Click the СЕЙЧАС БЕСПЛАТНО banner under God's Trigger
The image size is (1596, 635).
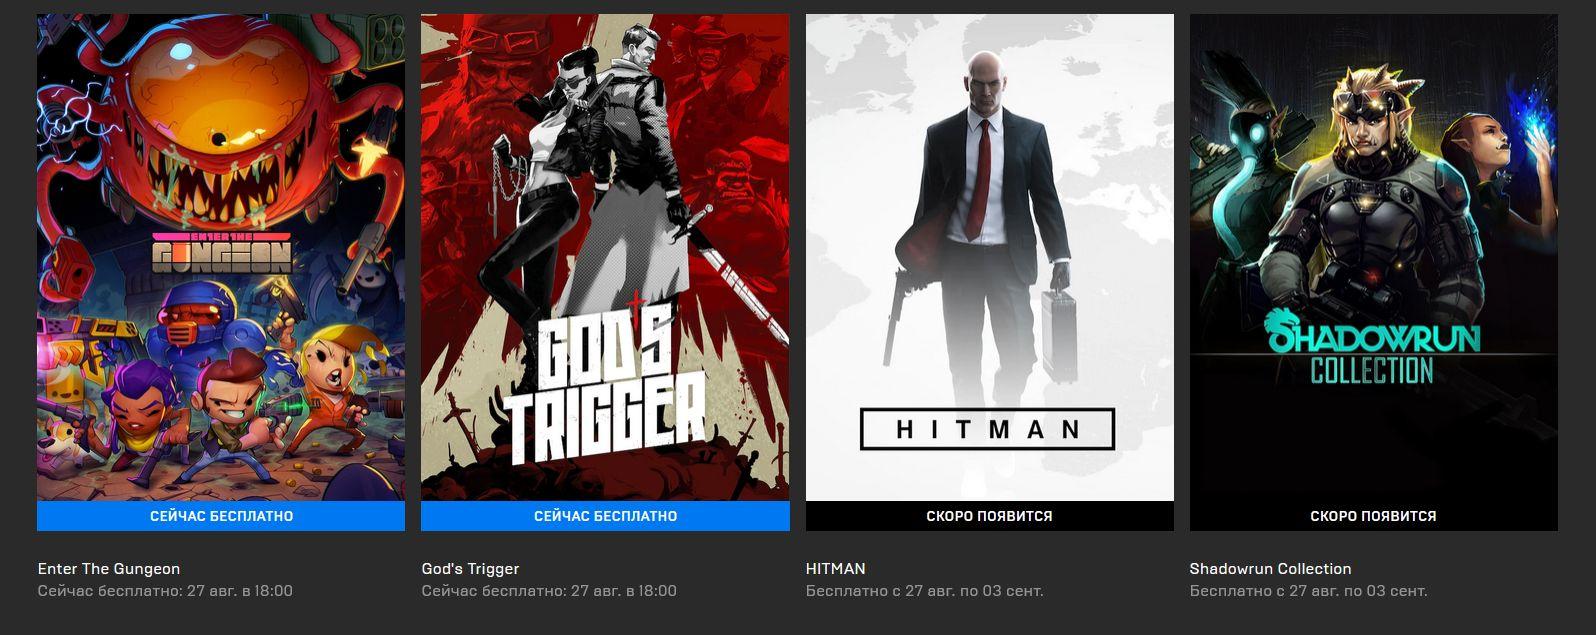[x=605, y=516]
